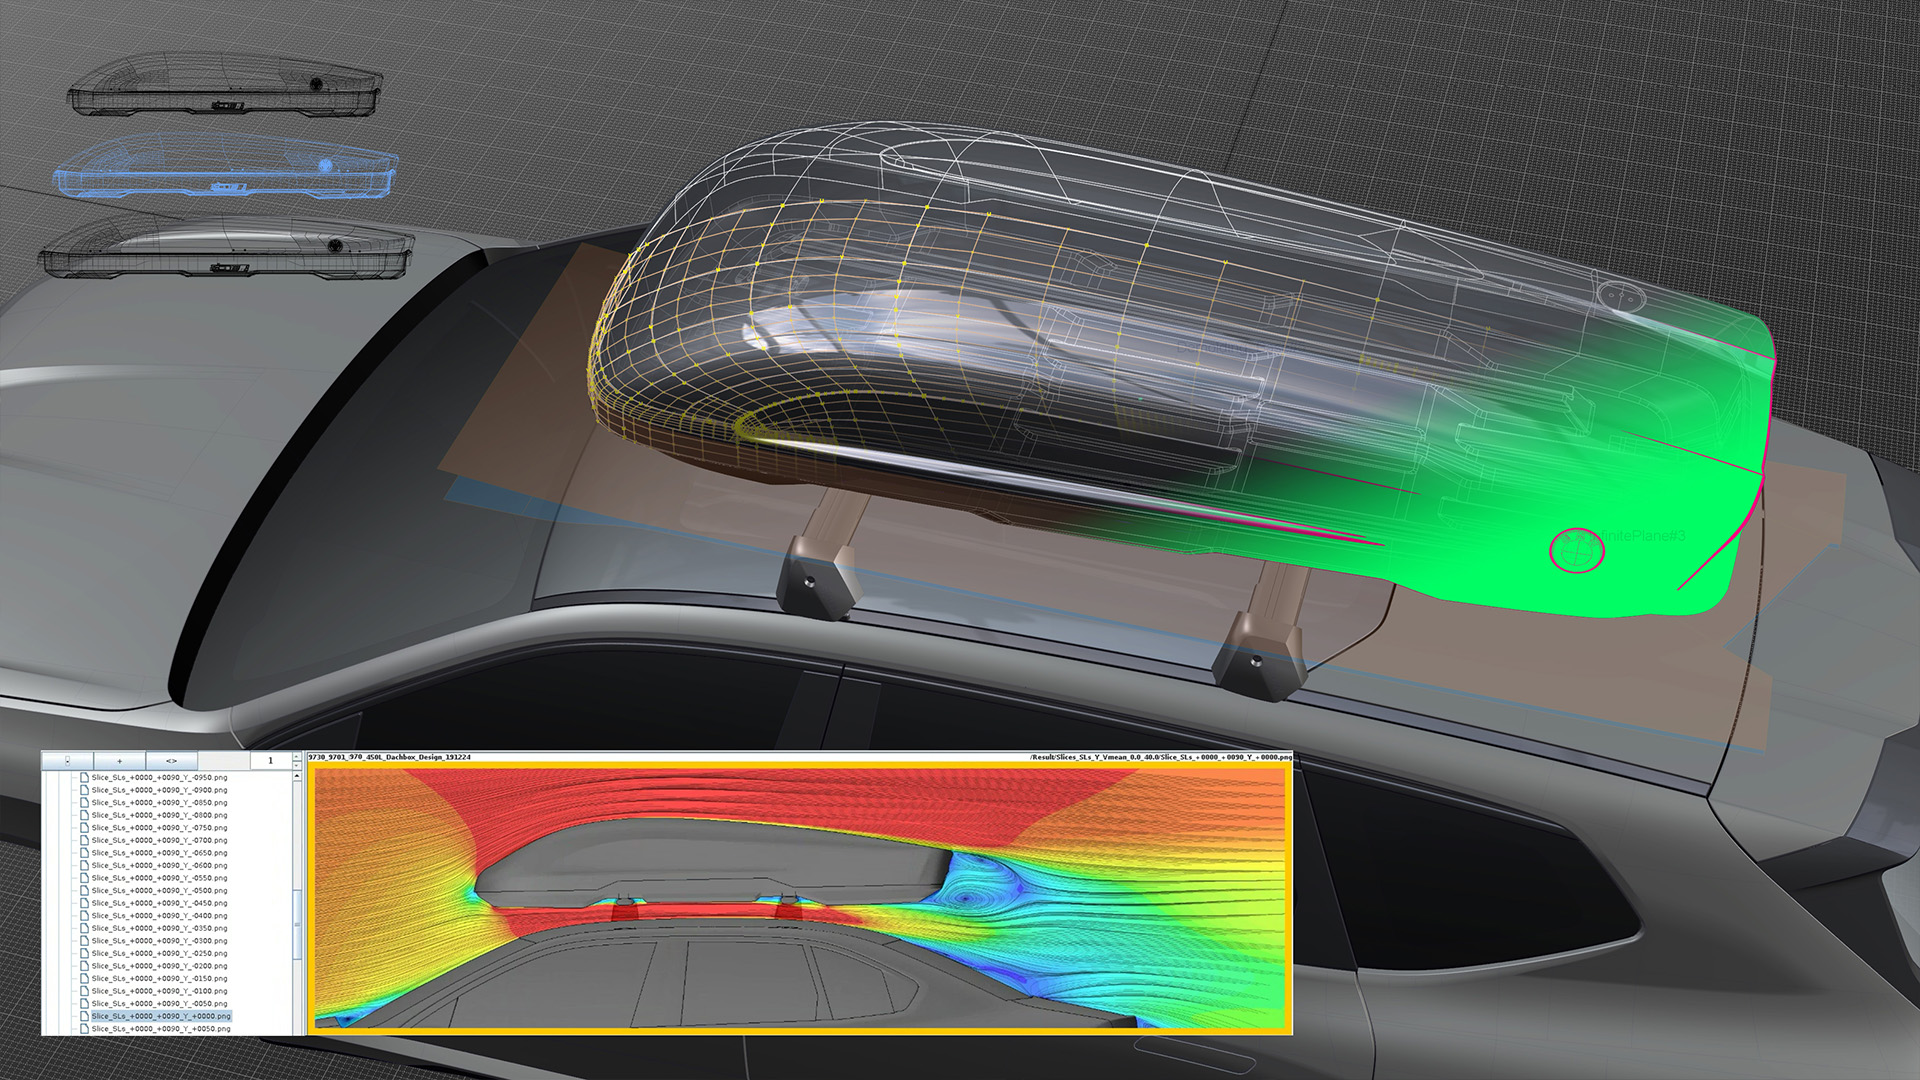Select file Slice_SLs_+0000_+0090_Y_-0650.png
This screenshot has width=1920, height=1080.
point(159,853)
